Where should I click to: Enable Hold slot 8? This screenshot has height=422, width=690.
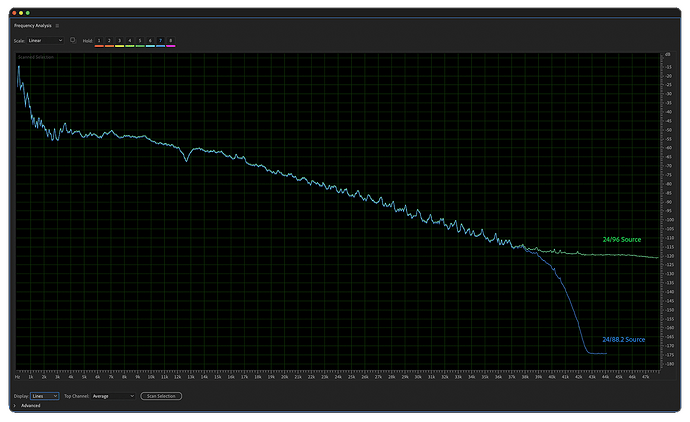tap(171, 40)
